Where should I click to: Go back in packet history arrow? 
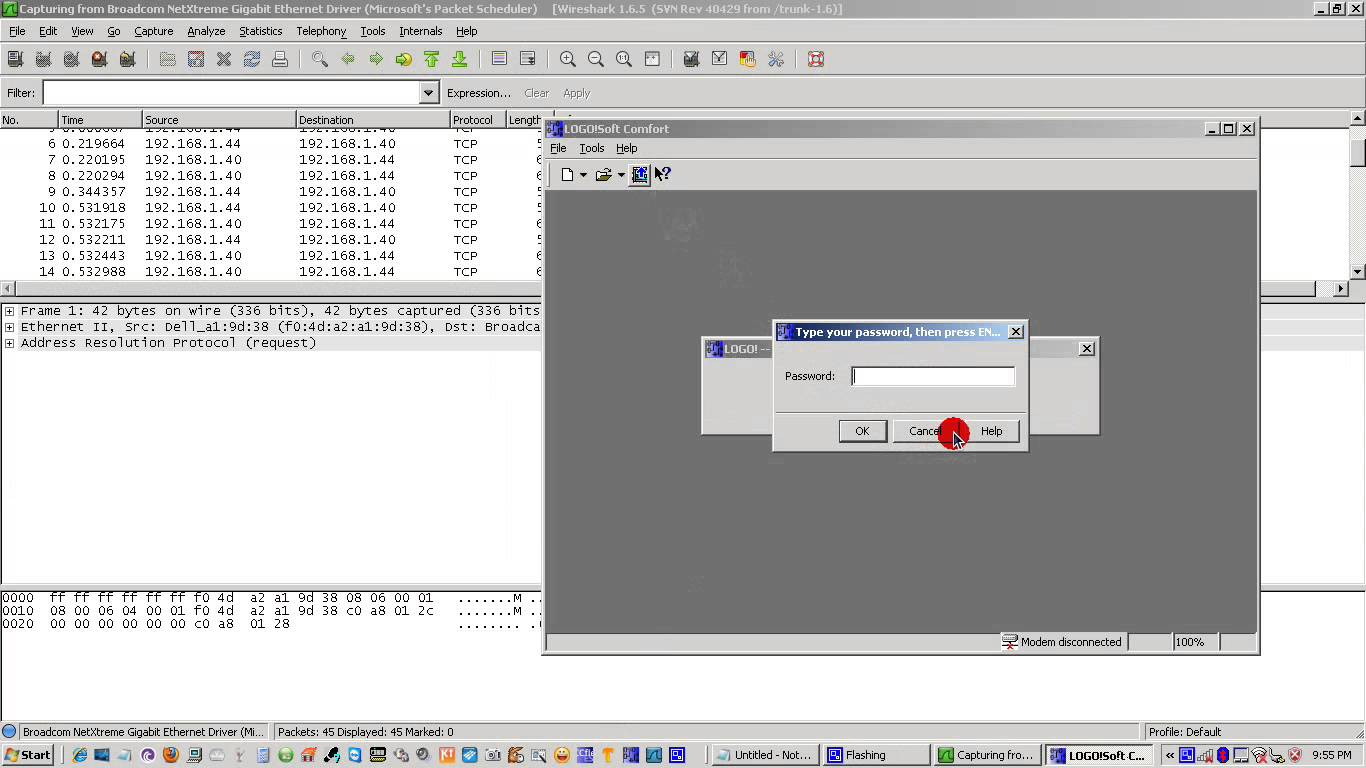348,59
